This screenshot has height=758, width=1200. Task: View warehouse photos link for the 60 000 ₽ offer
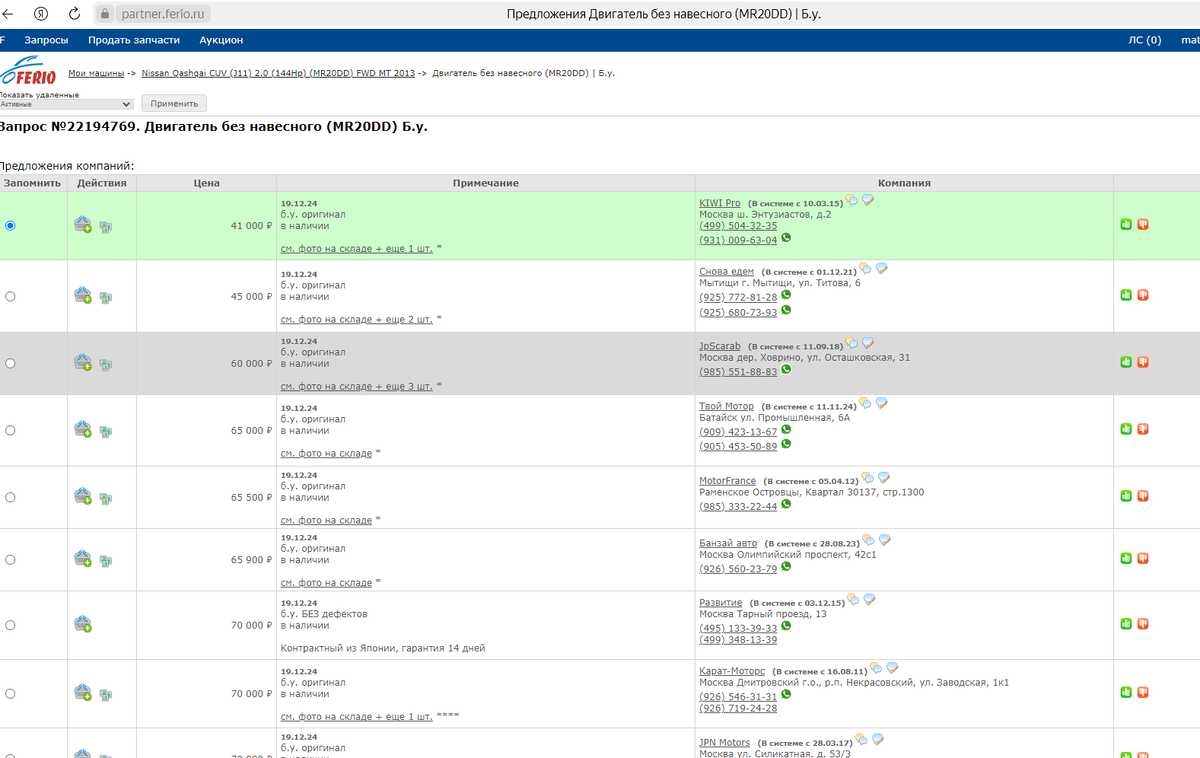[x=357, y=386]
